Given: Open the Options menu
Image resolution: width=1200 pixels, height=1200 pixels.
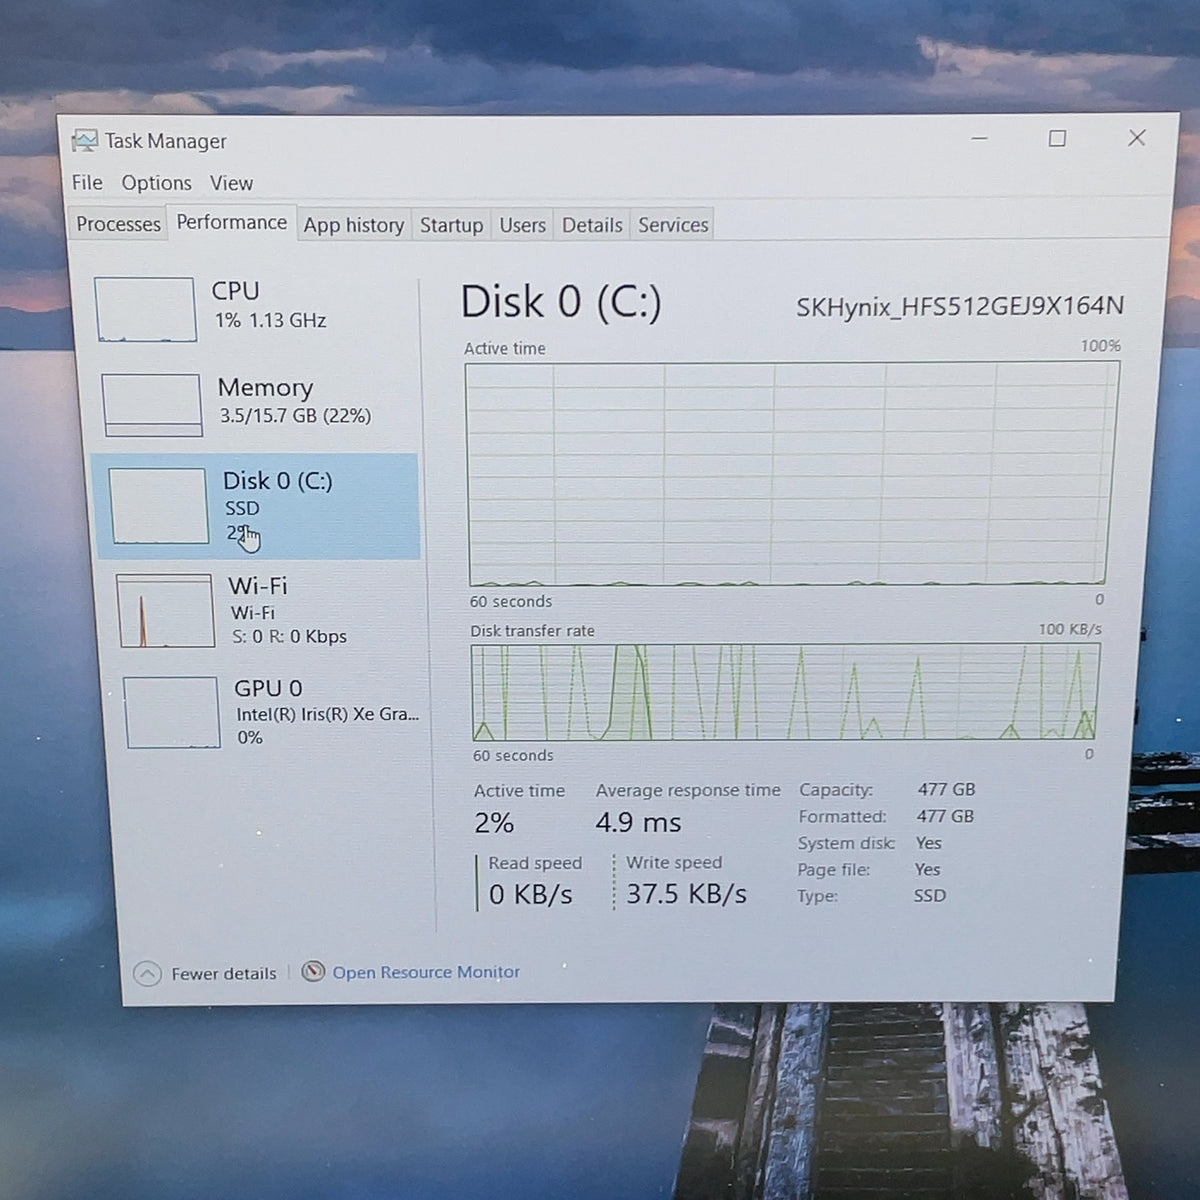Looking at the screenshot, I should [156, 183].
